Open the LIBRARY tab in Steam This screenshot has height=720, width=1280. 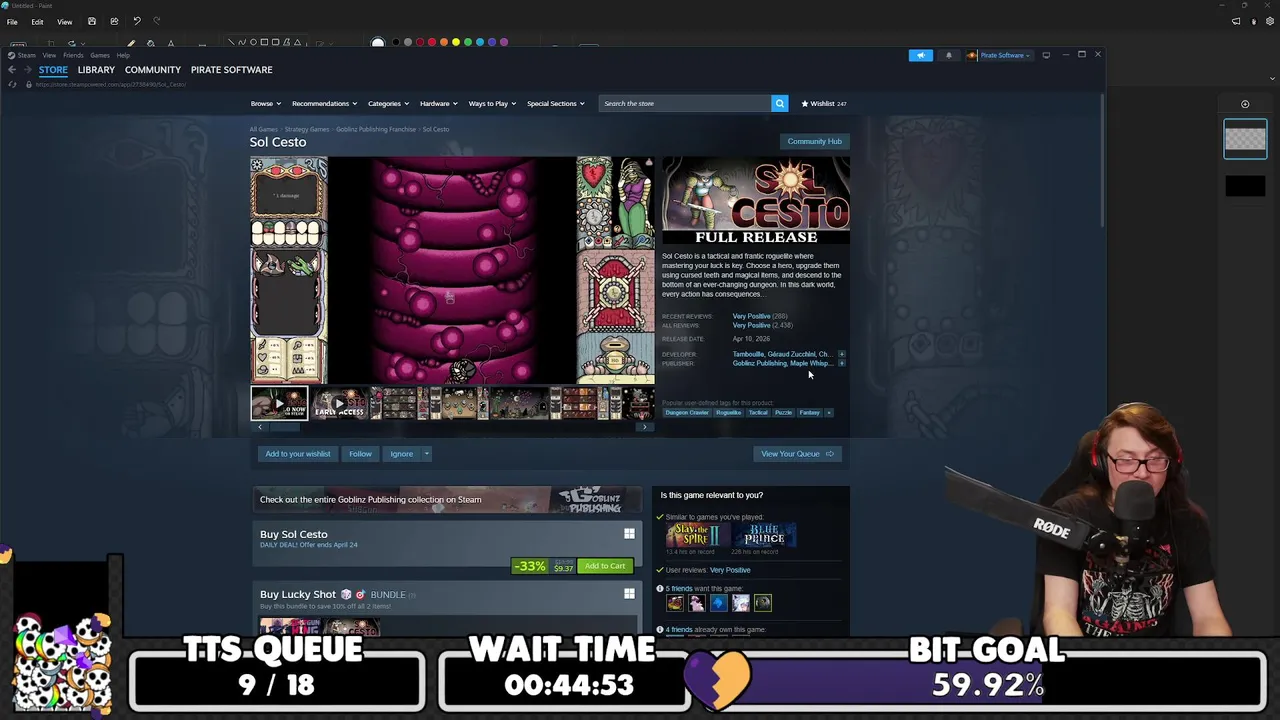(x=96, y=70)
